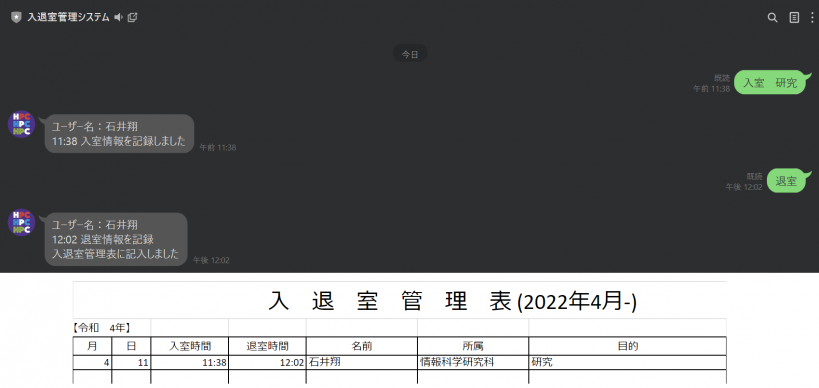Click the 今日 date label
Image resolution: width=819 pixels, height=388 pixels.
pyautogui.click(x=410, y=54)
